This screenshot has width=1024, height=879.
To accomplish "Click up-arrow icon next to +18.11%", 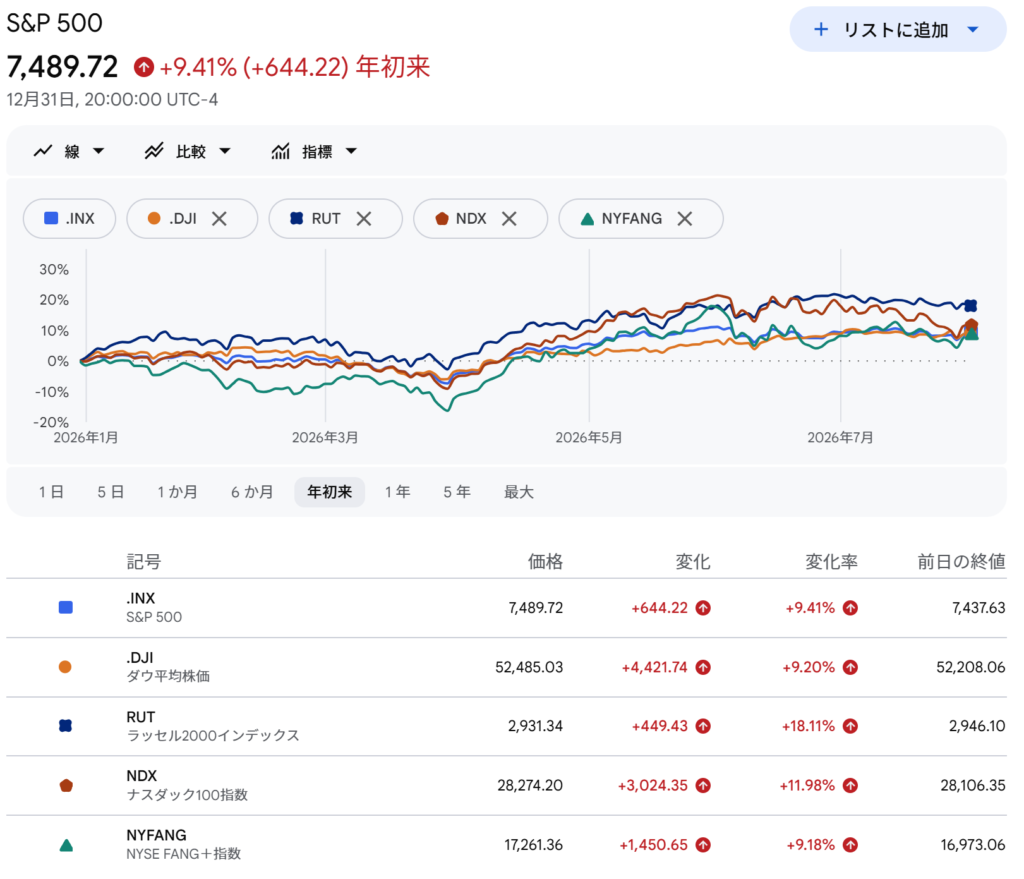I will click(x=850, y=726).
